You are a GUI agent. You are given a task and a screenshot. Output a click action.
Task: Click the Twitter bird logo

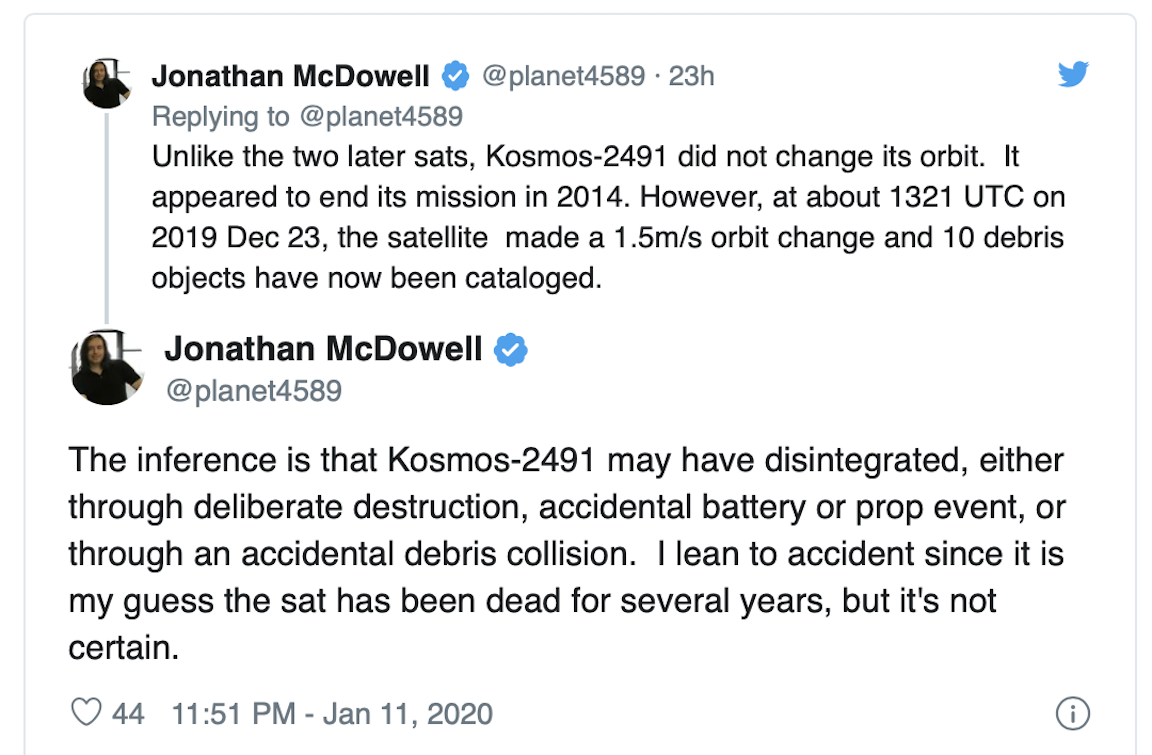click(x=1073, y=73)
